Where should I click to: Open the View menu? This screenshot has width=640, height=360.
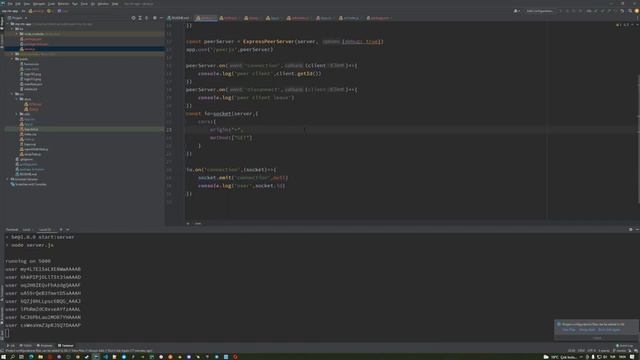coord(27,4)
